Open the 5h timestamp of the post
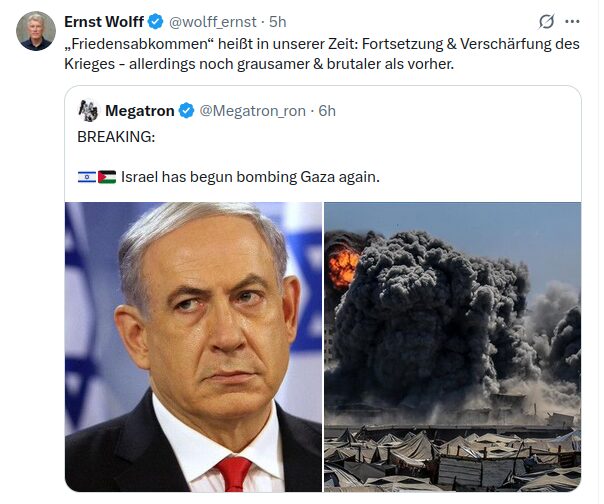This screenshot has width=604, height=504. point(277,22)
